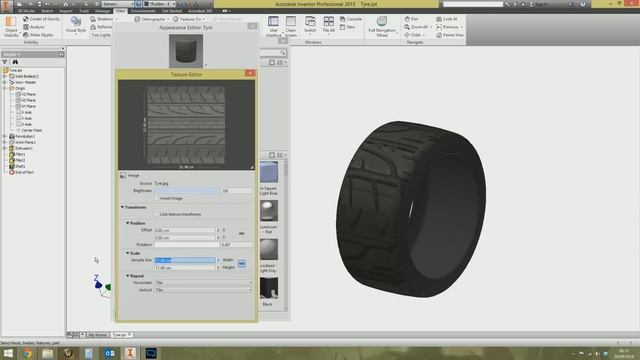Go to the Previous view
The width and height of the screenshot is (640, 360).
[448, 27]
